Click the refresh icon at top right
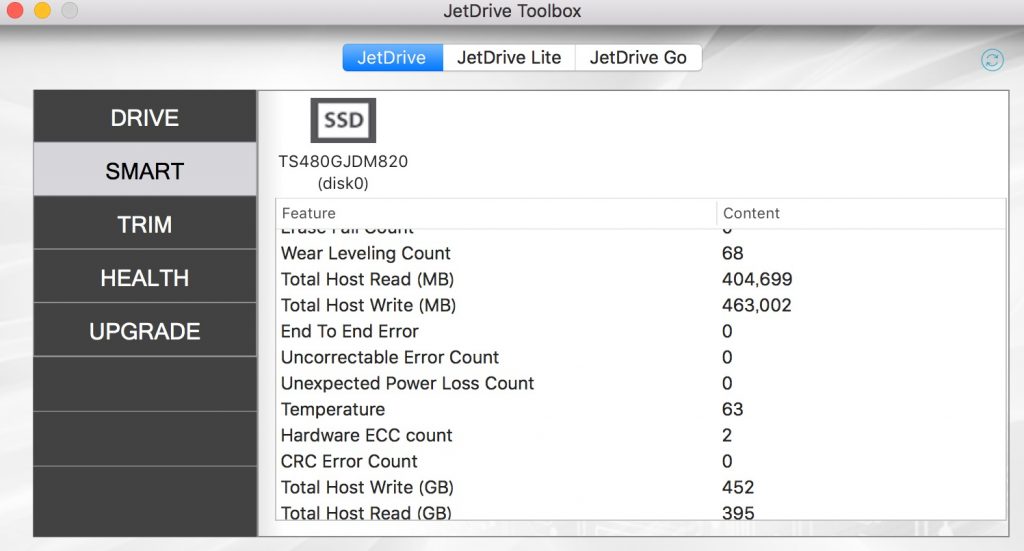 tap(992, 61)
